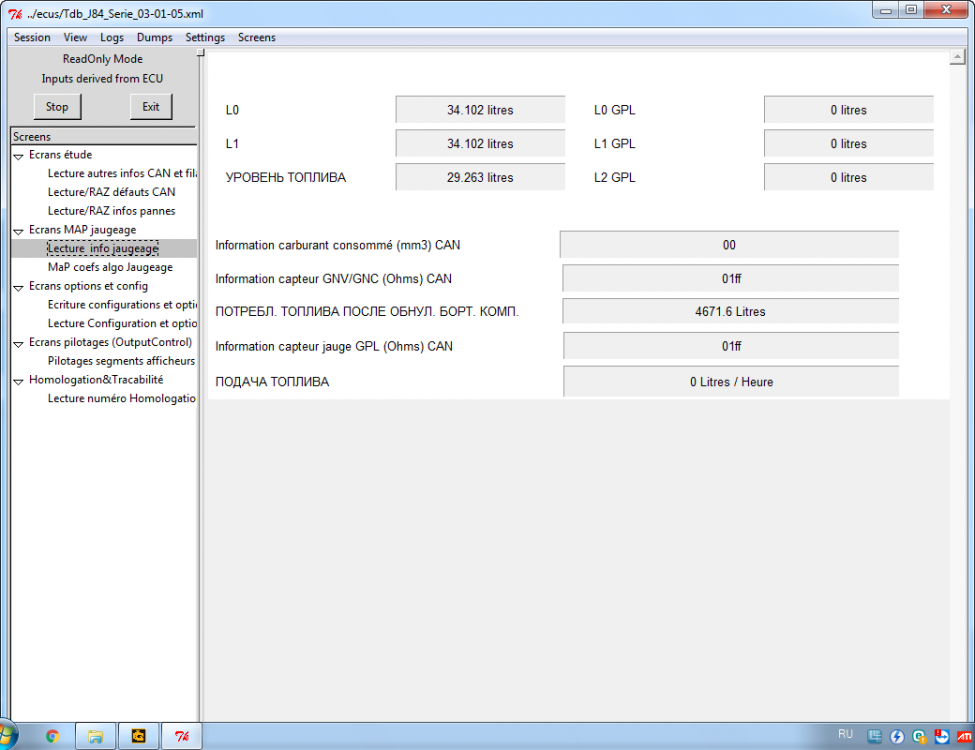Click the Stop button
The height and width of the screenshot is (750, 975).
57,106
